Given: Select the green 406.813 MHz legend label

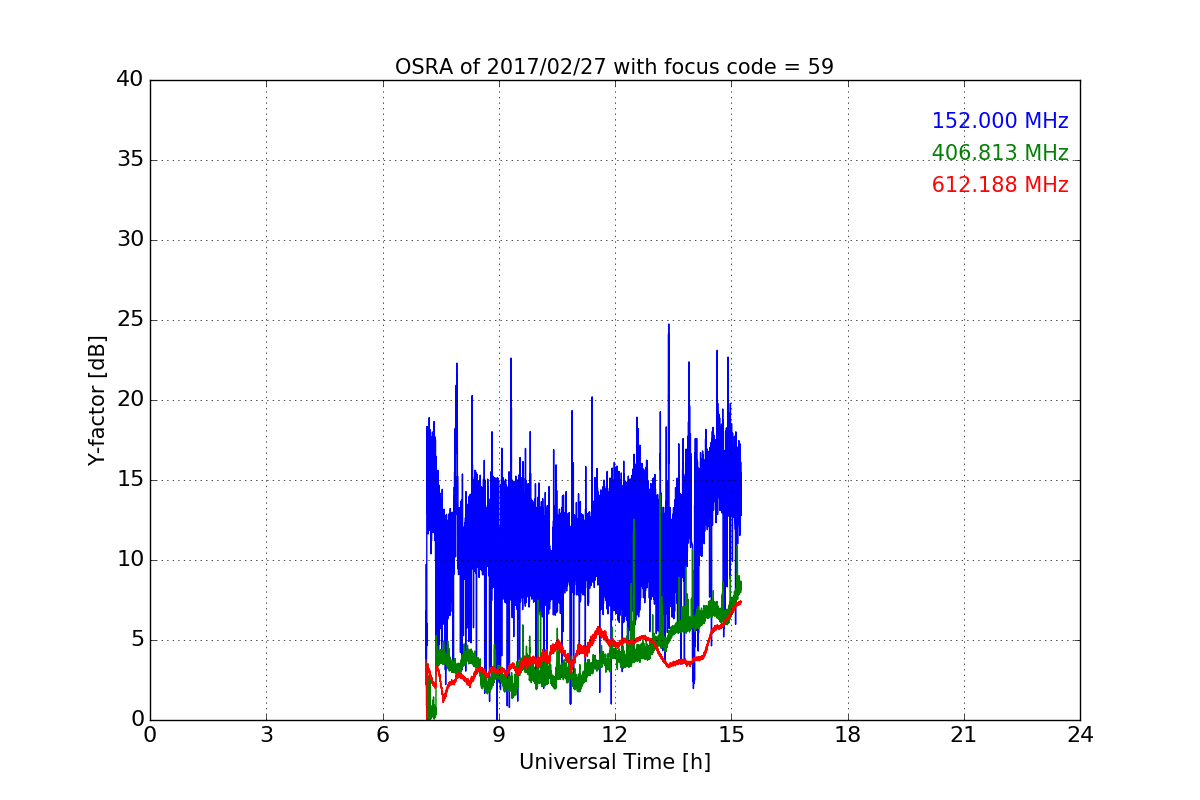Looking at the screenshot, I should (1000, 153).
